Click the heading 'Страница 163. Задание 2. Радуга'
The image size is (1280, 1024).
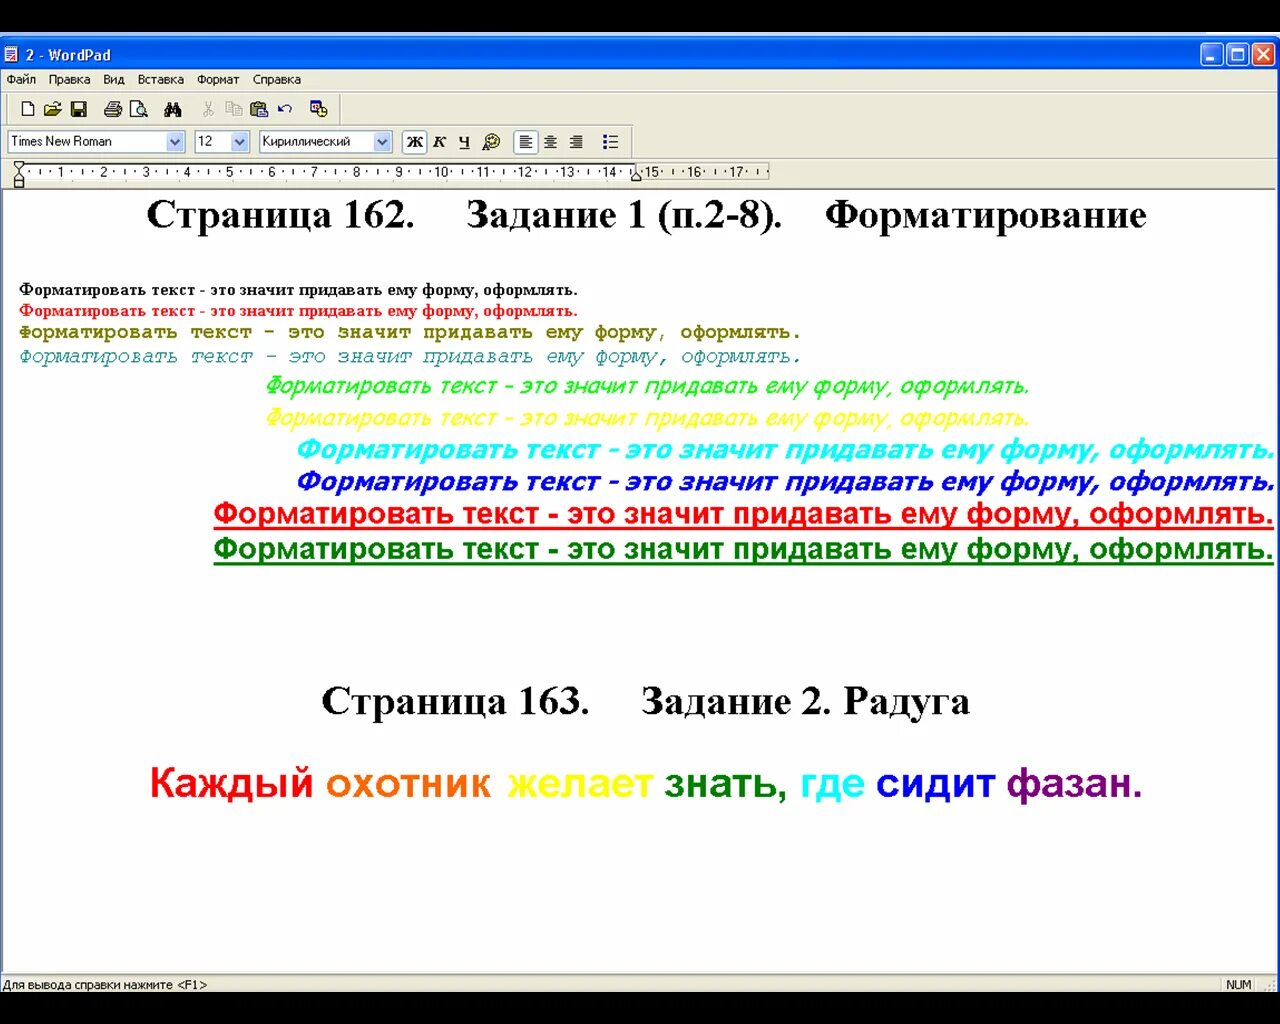pos(645,702)
